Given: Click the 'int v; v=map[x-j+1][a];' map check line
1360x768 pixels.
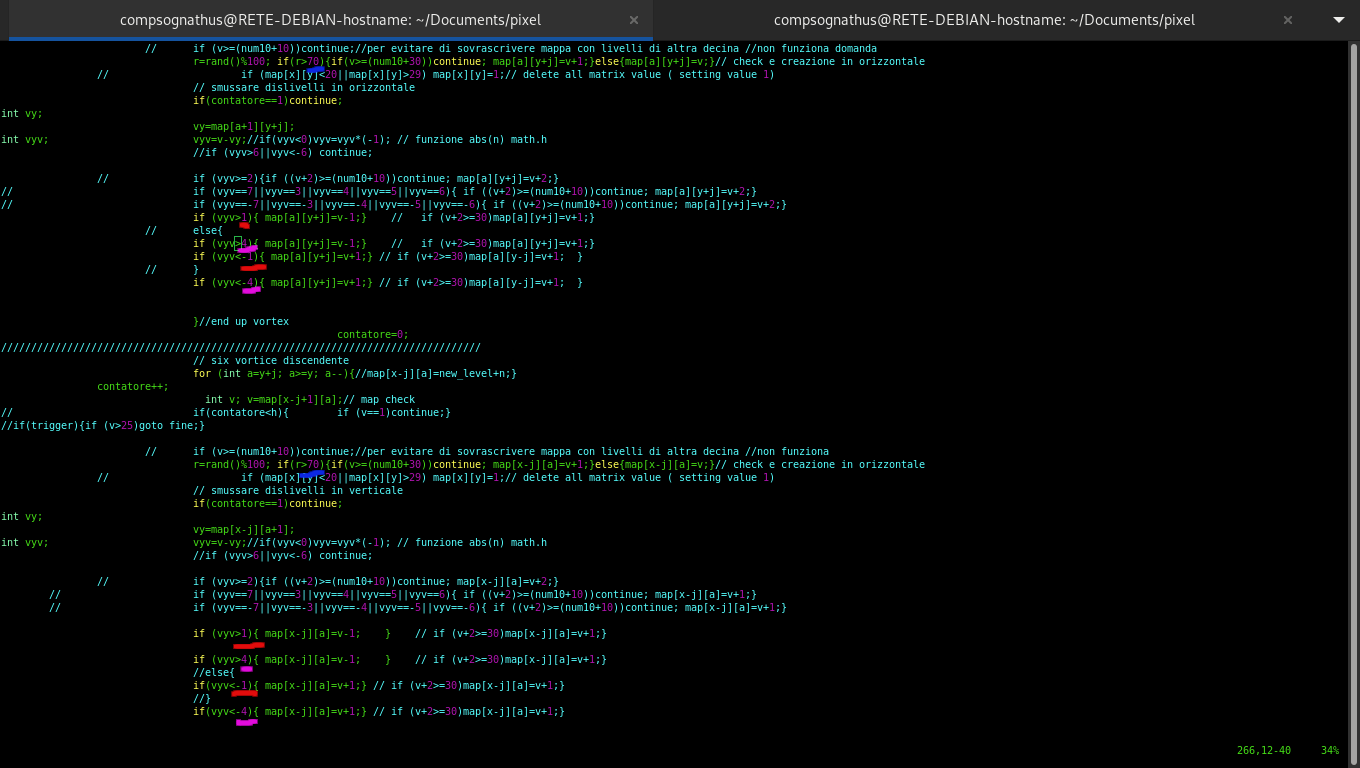Looking at the screenshot, I should [310, 399].
